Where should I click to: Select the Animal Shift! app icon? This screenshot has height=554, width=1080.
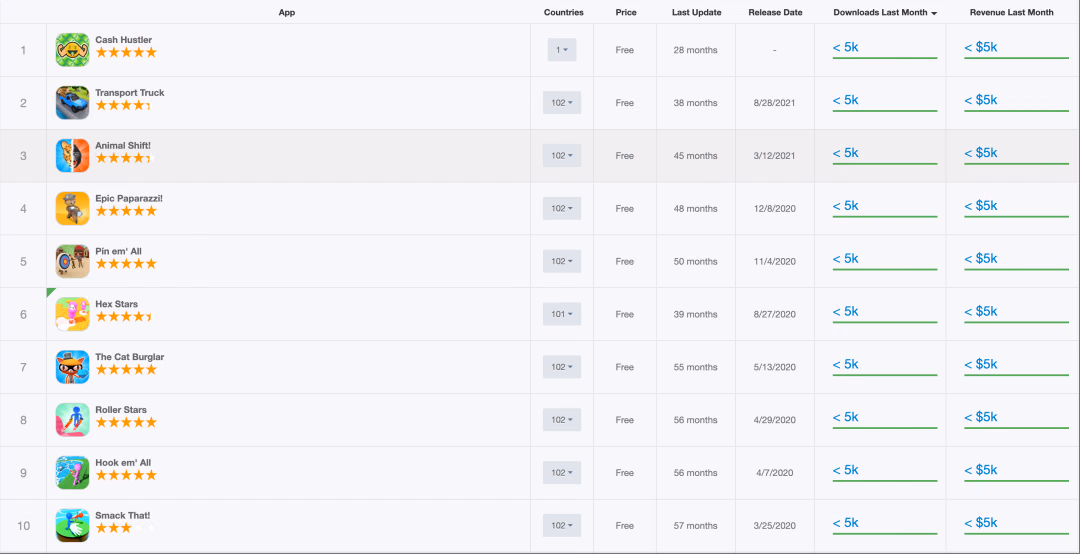pos(72,156)
